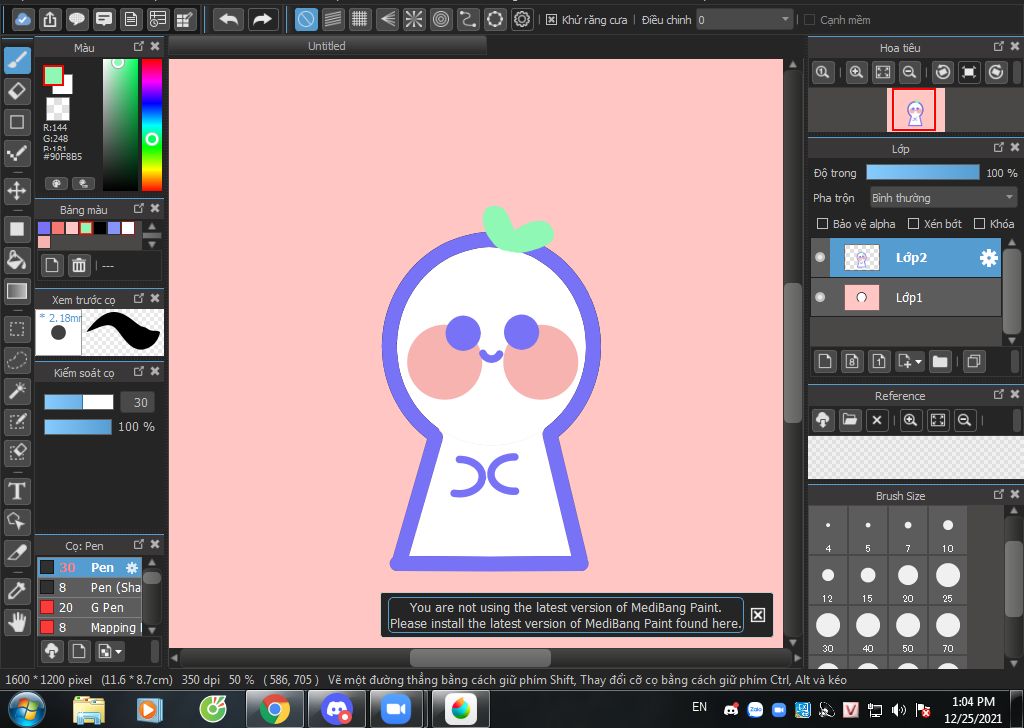
Task: Enable the concentric circle snap guide
Action: pos(441,19)
